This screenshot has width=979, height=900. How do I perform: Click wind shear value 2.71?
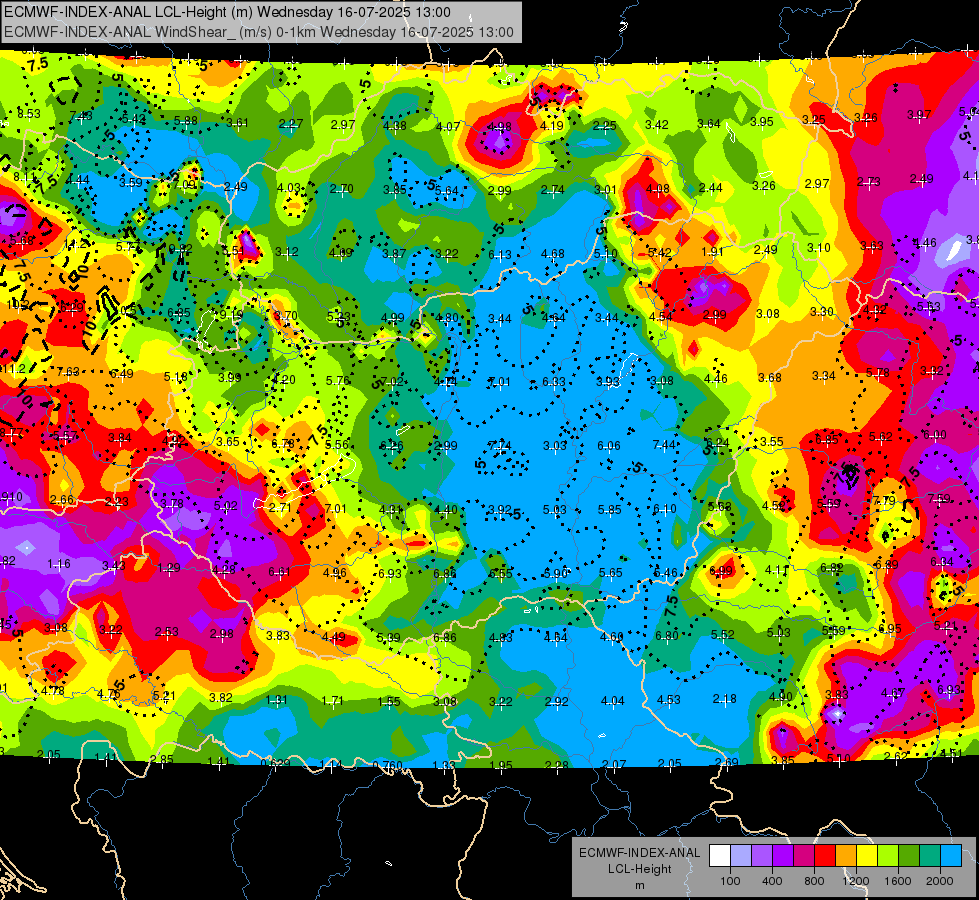280,507
